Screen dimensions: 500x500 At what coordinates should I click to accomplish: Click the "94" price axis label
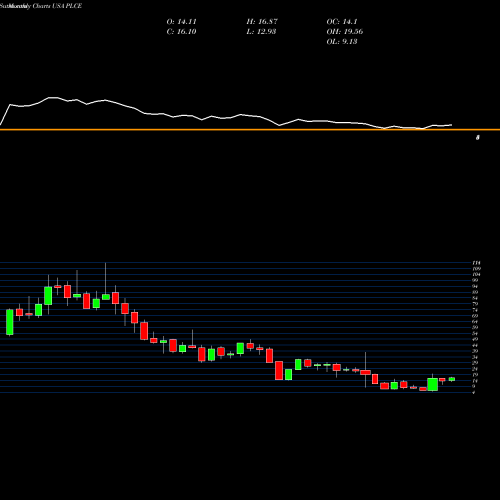pyautogui.click(x=475, y=286)
